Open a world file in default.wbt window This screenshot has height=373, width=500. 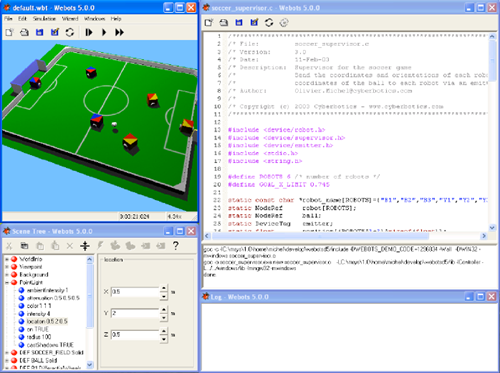coord(24,32)
